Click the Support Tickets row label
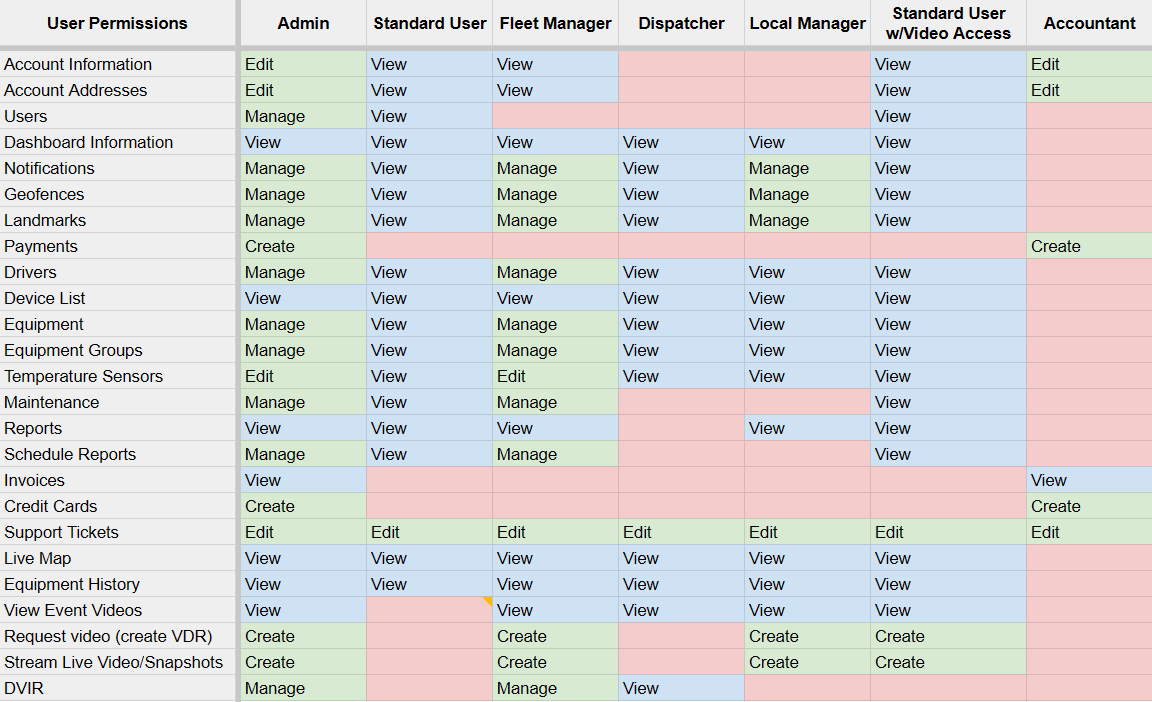The width and height of the screenshot is (1152, 702). (118, 532)
